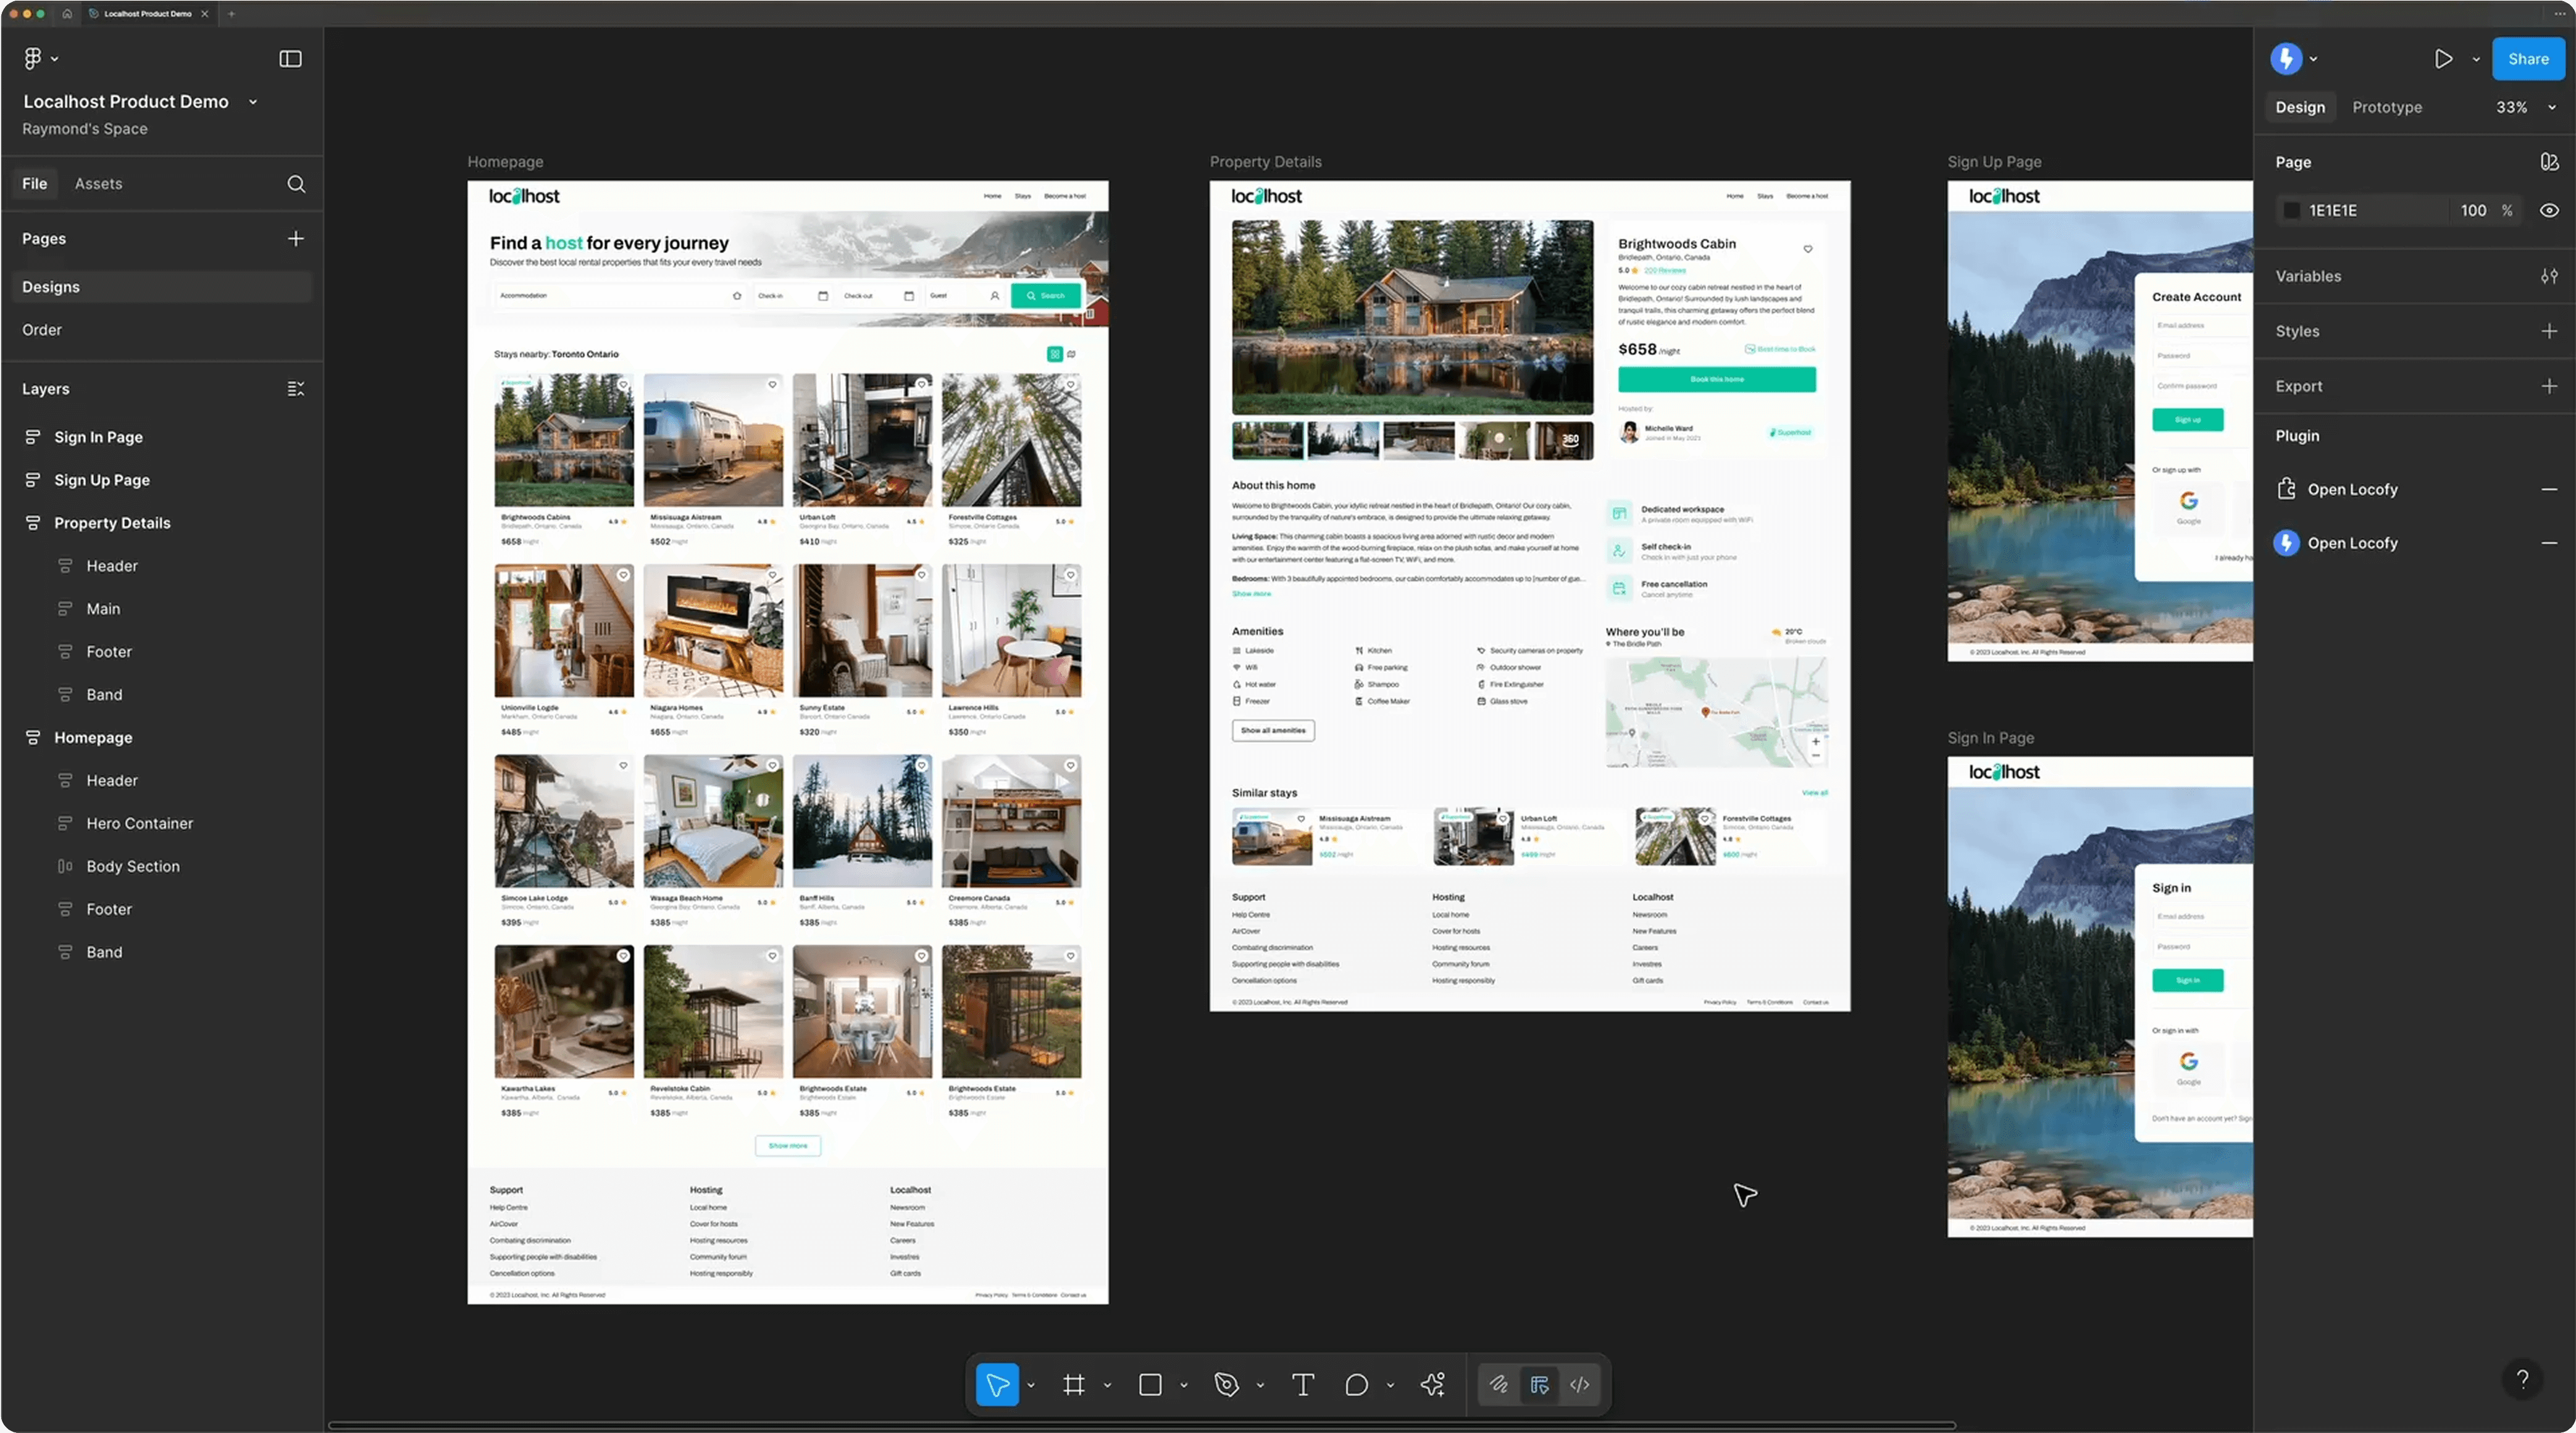
Task: Click the blue Share button
Action: click(x=2527, y=59)
